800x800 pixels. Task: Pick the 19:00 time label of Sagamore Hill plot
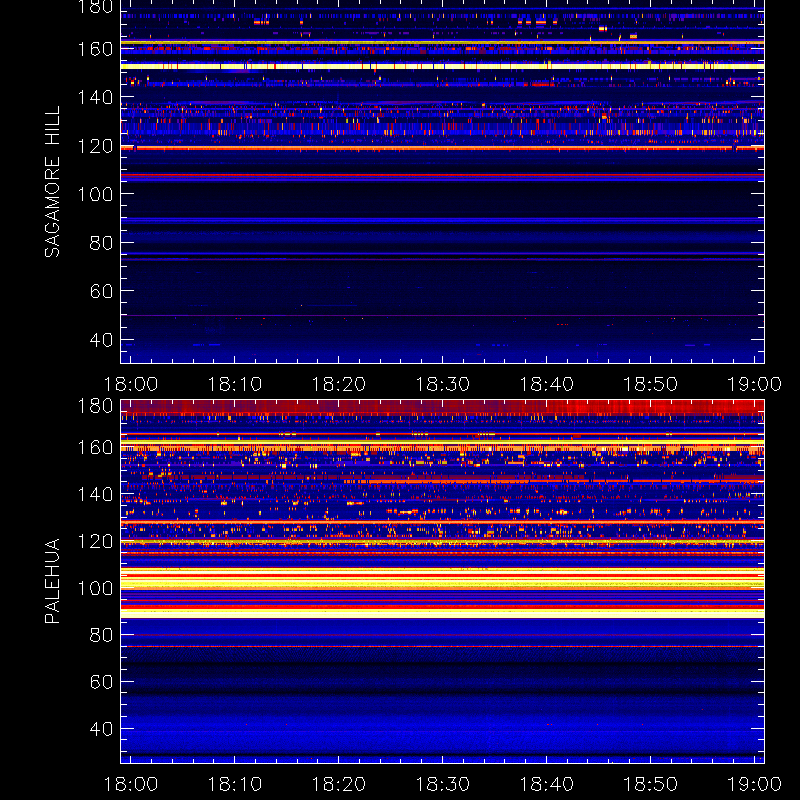[754, 384]
